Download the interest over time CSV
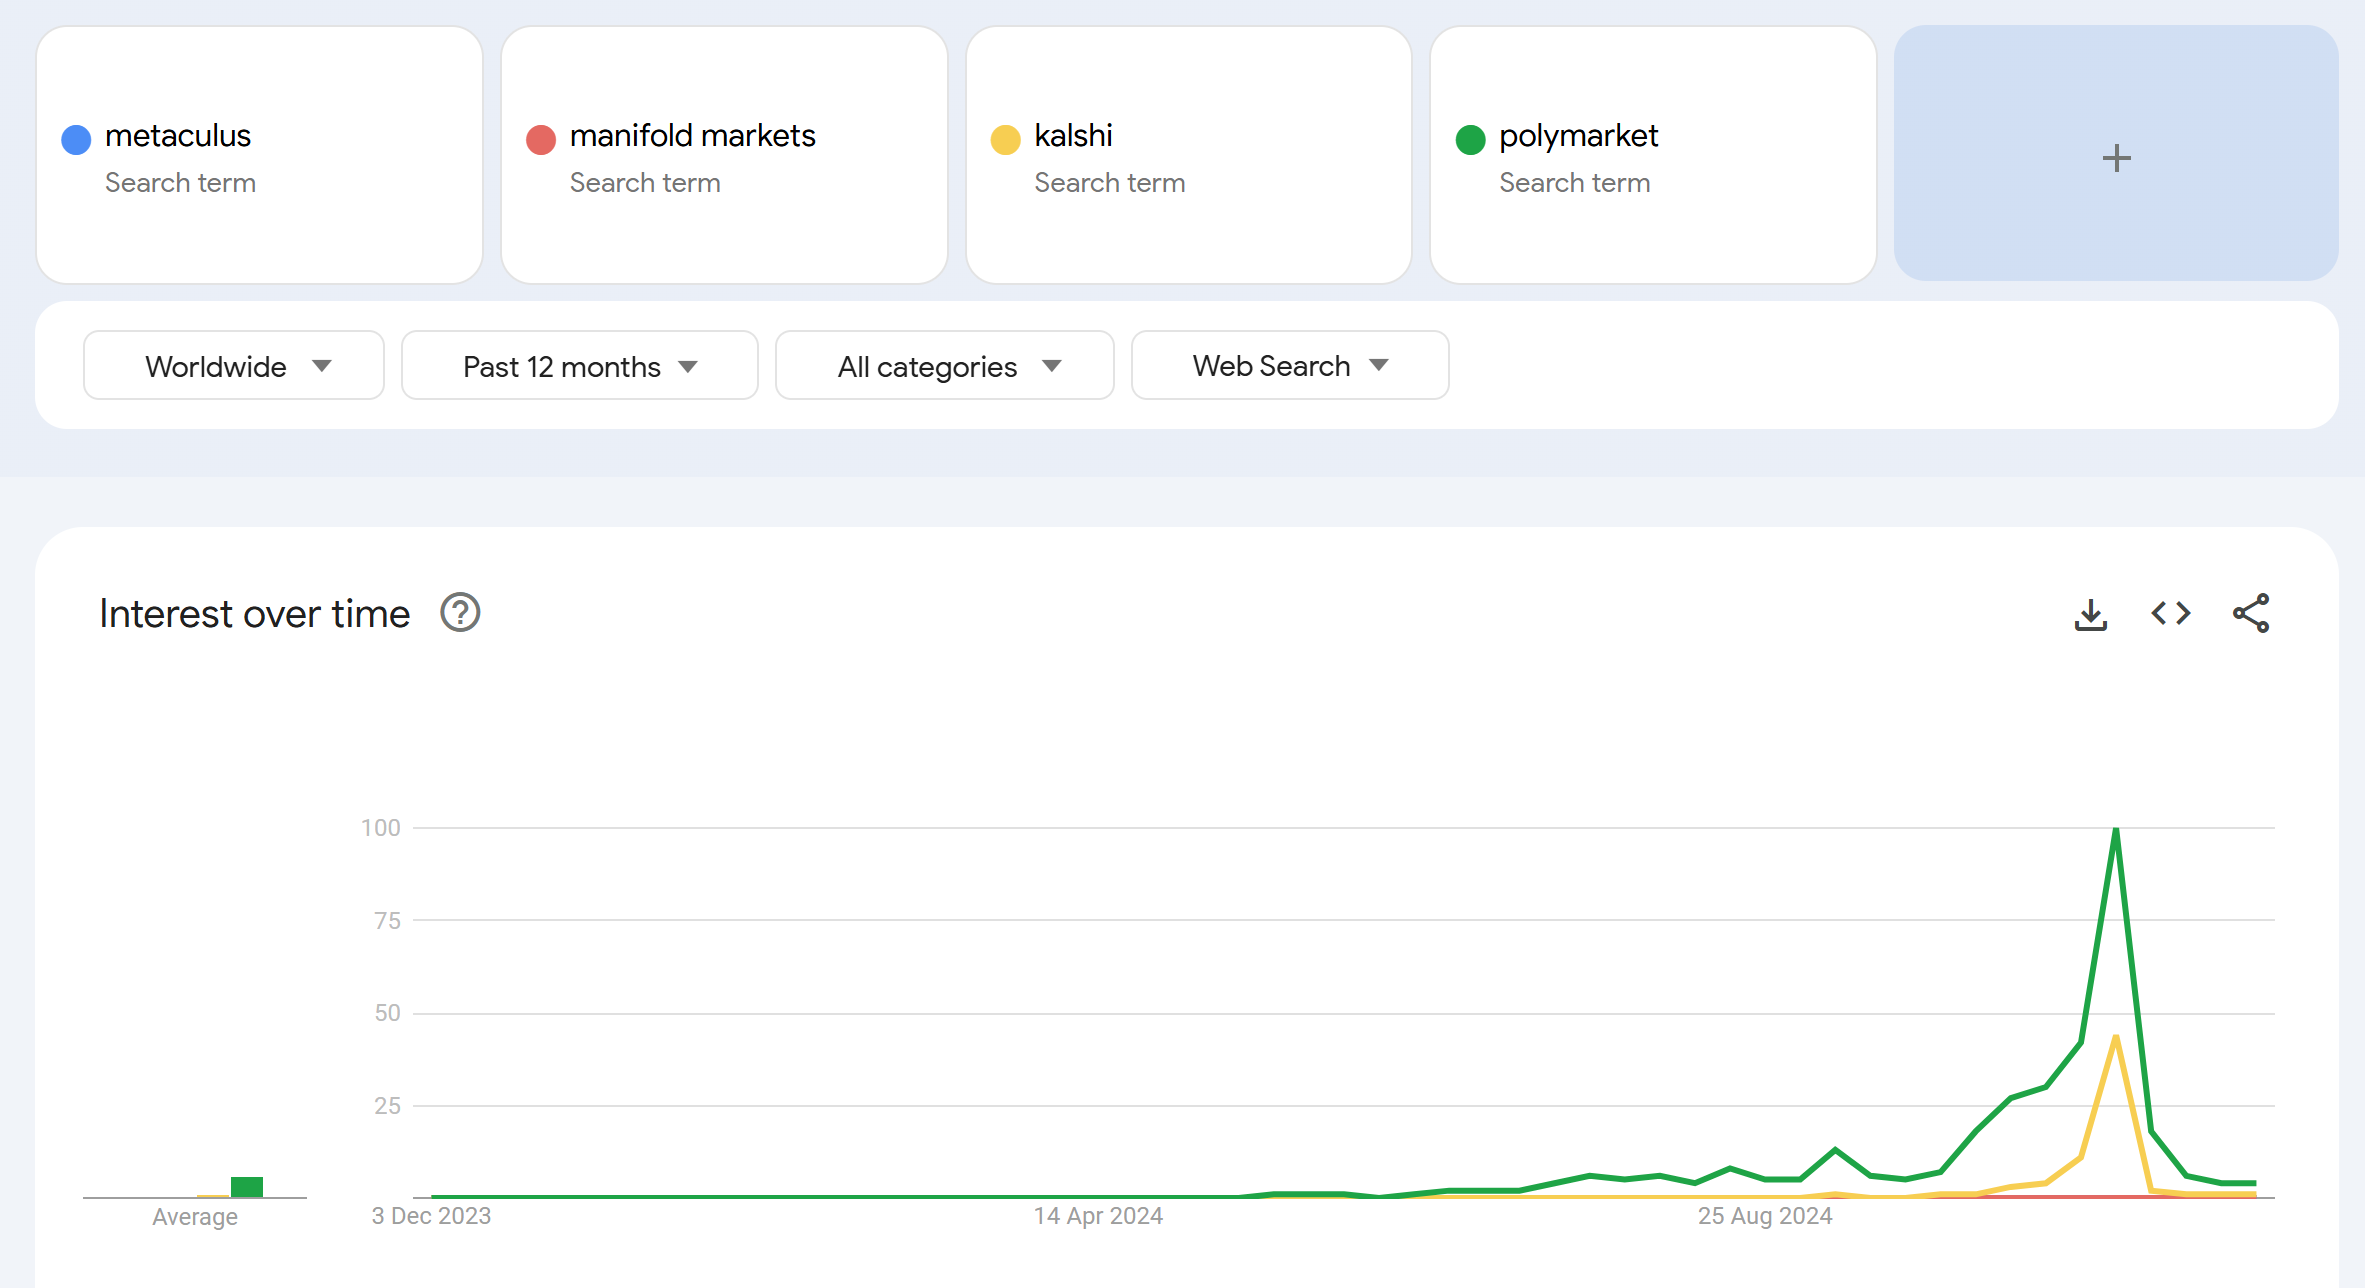The width and height of the screenshot is (2365, 1288). (2091, 614)
